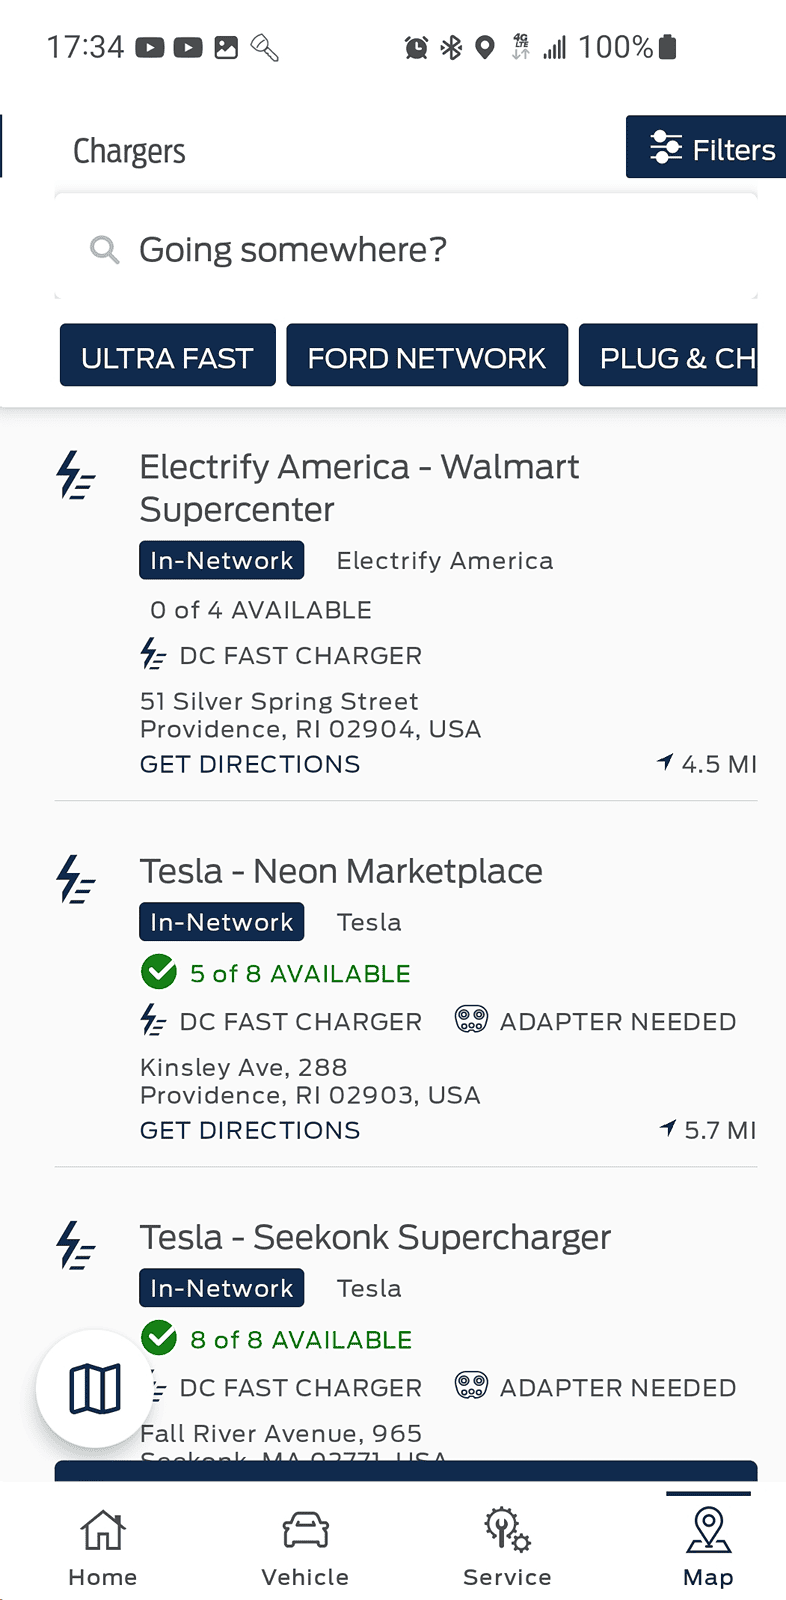786x1600 pixels.
Task: Tap the distance arrow next to 4.5 MI
Action: click(x=665, y=762)
